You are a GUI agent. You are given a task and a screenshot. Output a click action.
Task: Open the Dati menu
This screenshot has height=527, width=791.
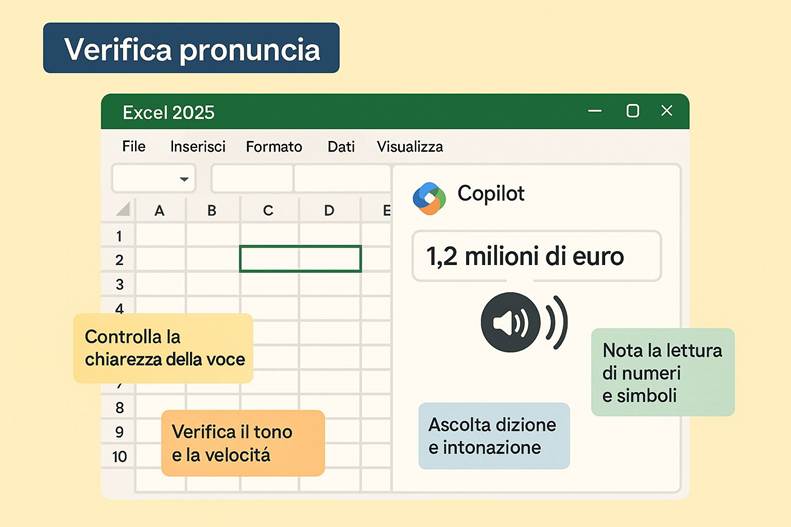[x=341, y=146]
